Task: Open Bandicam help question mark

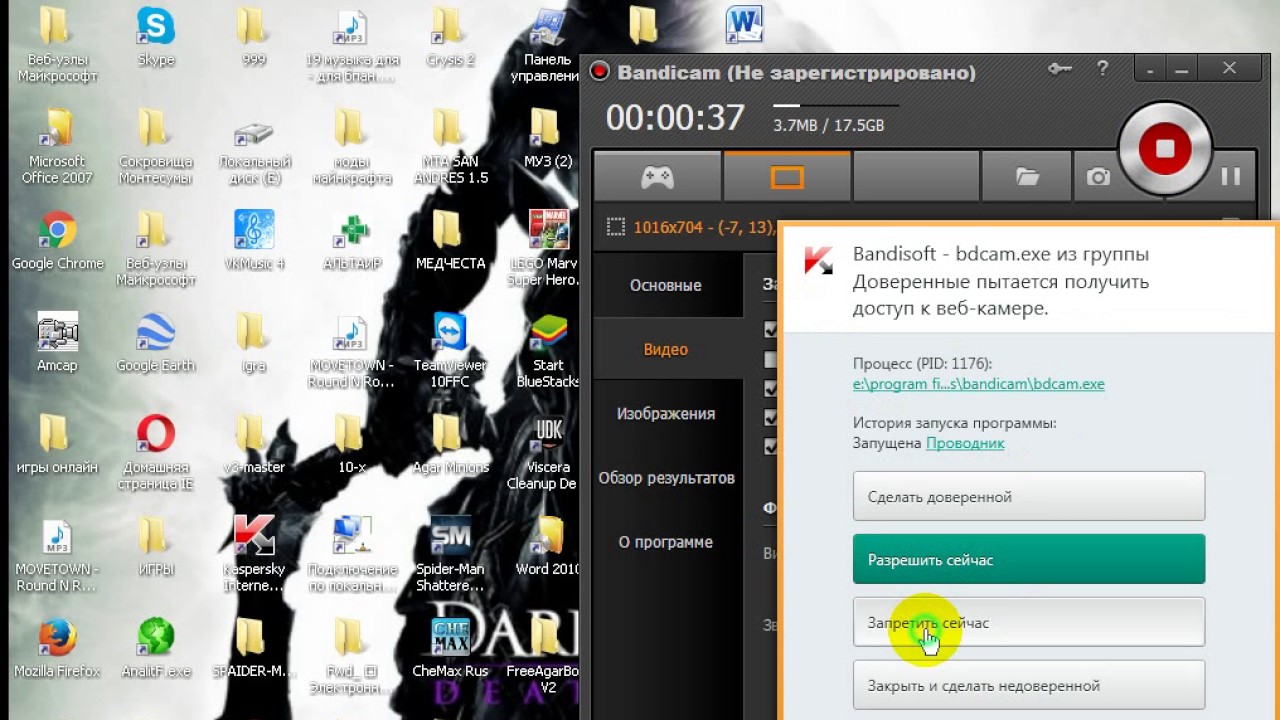Action: 1102,69
